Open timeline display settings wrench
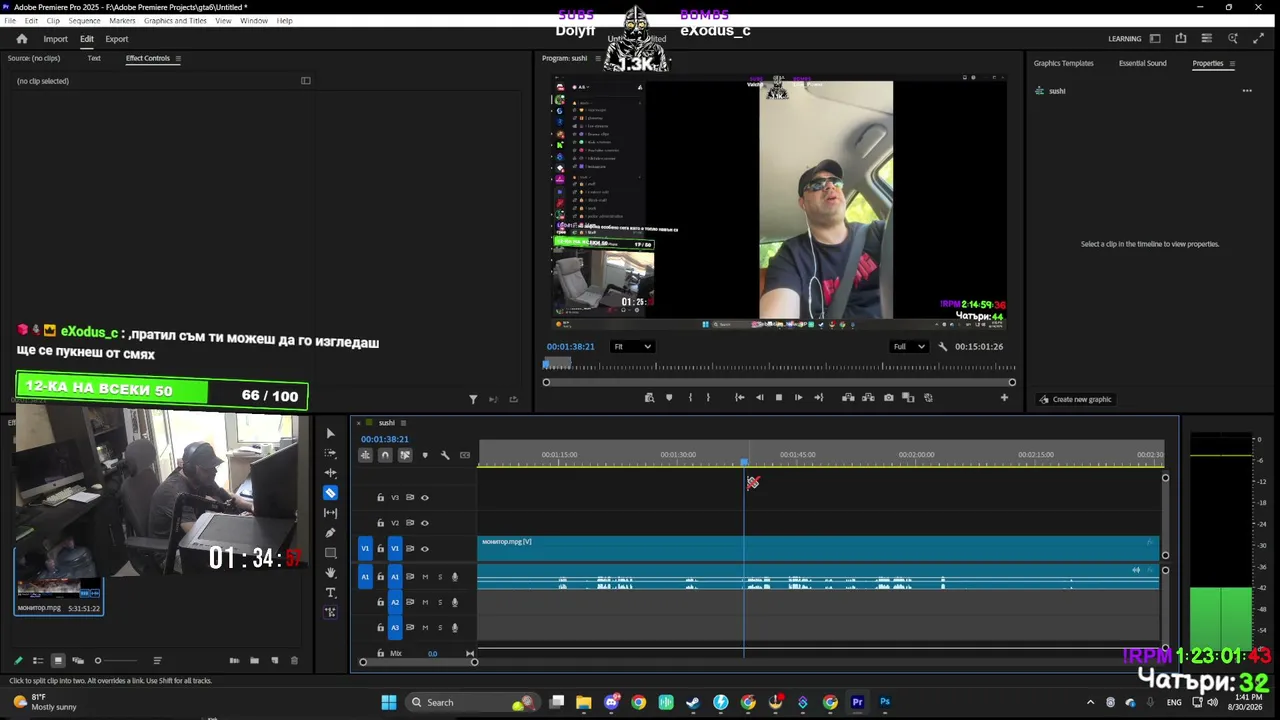The height and width of the screenshot is (720, 1280). [x=445, y=455]
